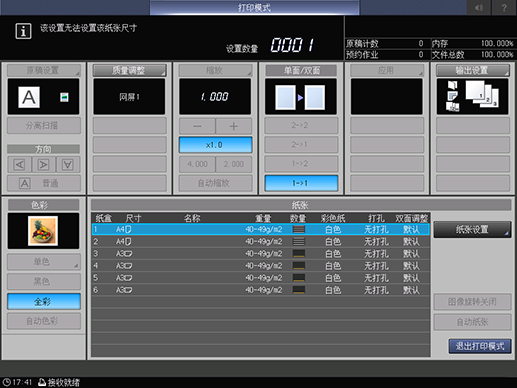Select paper tray 5 A3 row
The height and width of the screenshot is (388, 517).
[x=261, y=278]
